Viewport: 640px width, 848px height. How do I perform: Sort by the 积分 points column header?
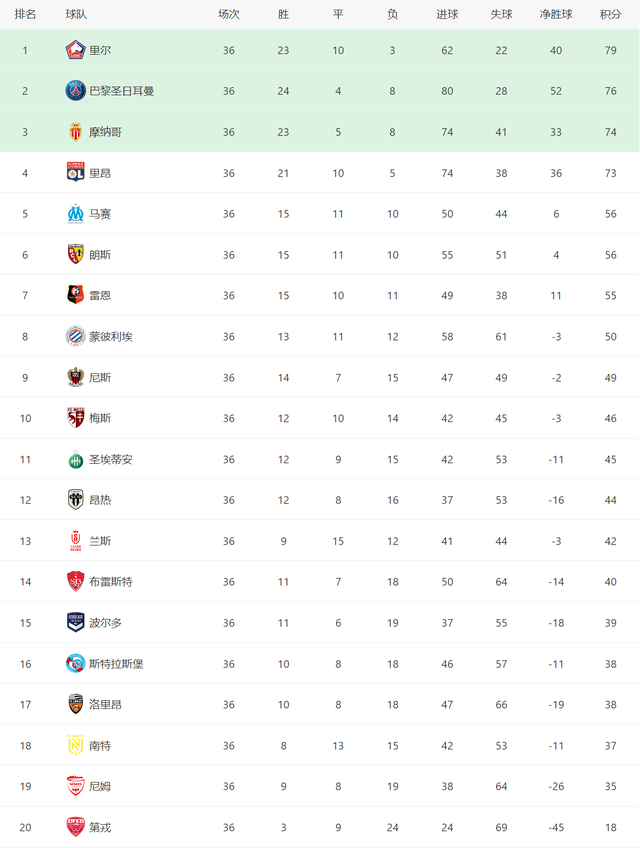(610, 15)
